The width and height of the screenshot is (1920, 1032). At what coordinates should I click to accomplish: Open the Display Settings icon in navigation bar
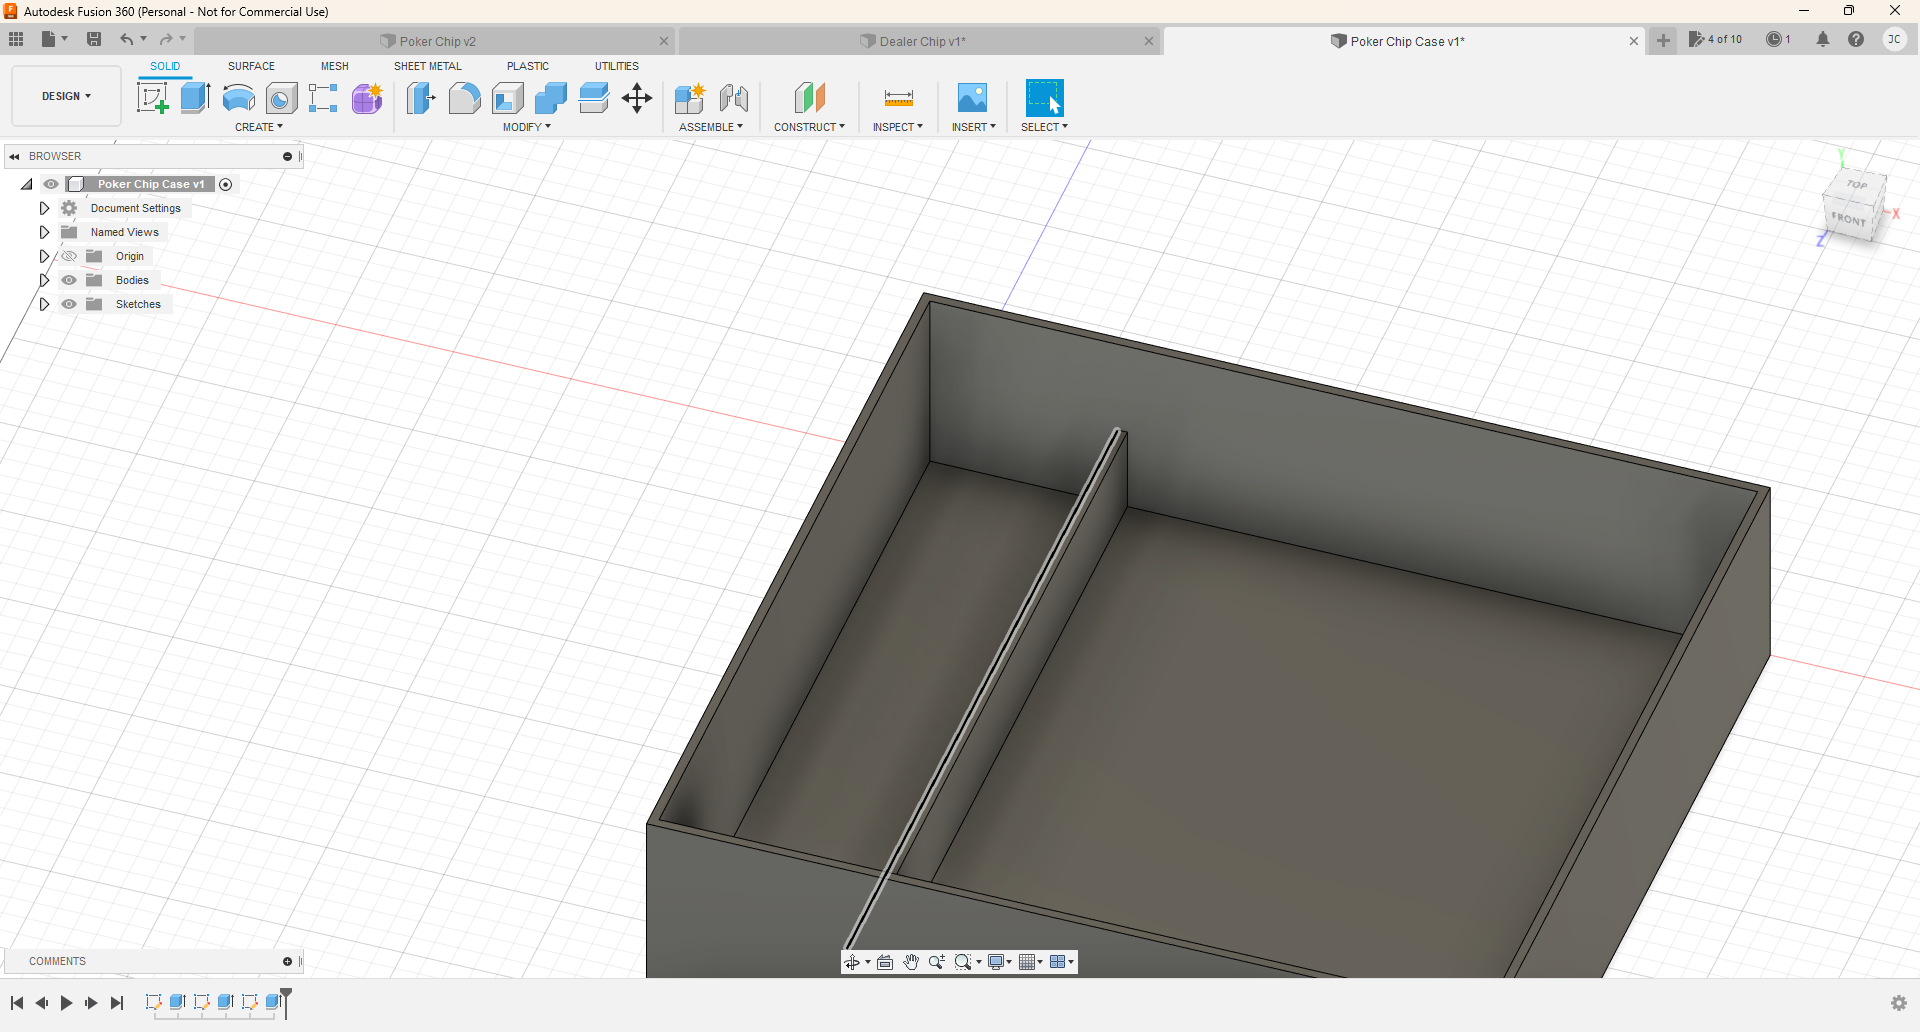pyautogui.click(x=999, y=962)
